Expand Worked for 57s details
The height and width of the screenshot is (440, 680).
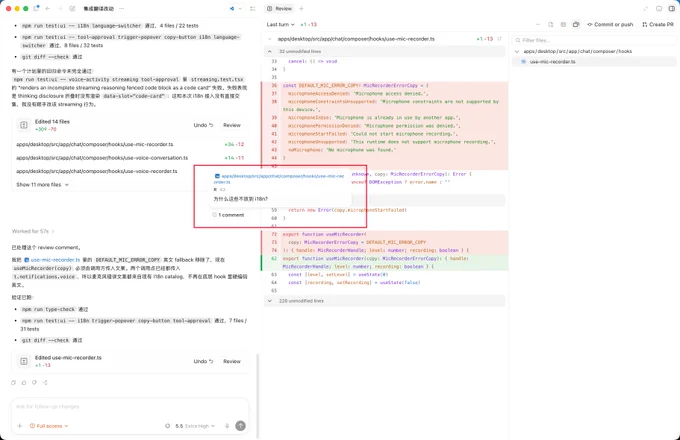point(33,231)
